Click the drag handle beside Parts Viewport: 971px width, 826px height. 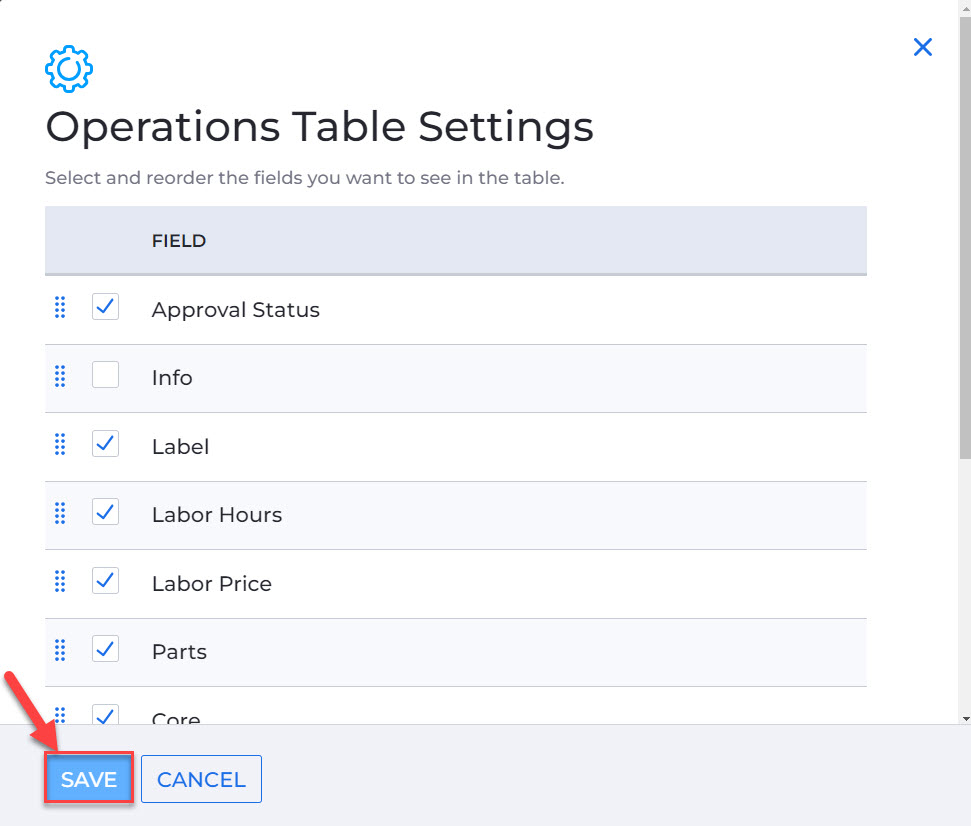point(60,650)
